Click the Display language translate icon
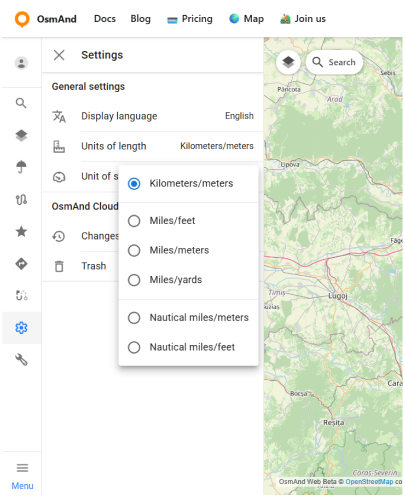Screen dimensions: 405x500 pyautogui.click(x=59, y=116)
